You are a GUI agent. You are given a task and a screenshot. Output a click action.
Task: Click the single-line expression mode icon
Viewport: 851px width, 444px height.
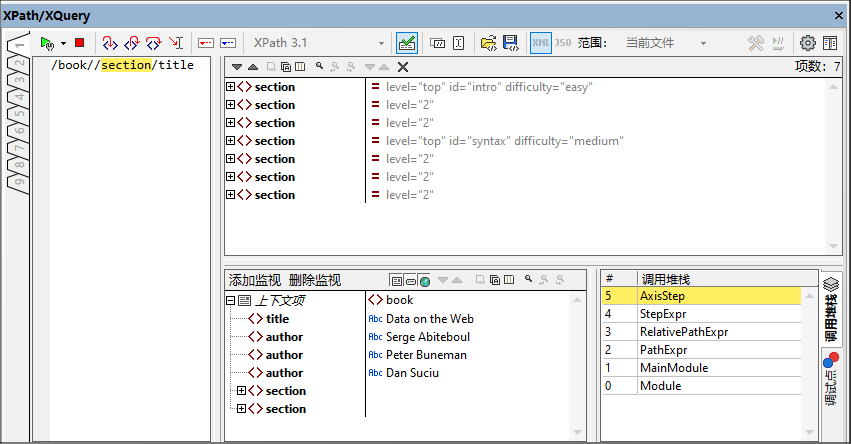pyautogui.click(x=437, y=43)
